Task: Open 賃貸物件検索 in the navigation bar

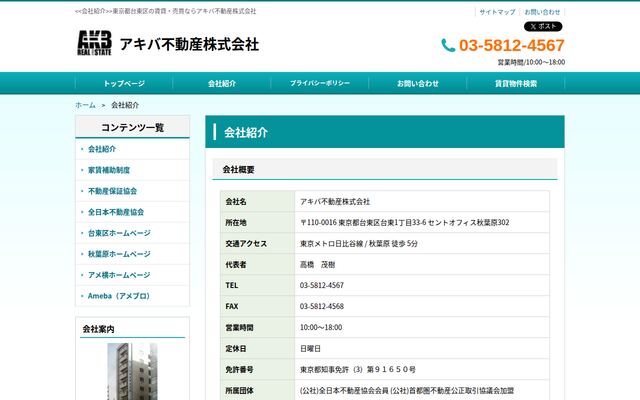Action: (x=516, y=83)
